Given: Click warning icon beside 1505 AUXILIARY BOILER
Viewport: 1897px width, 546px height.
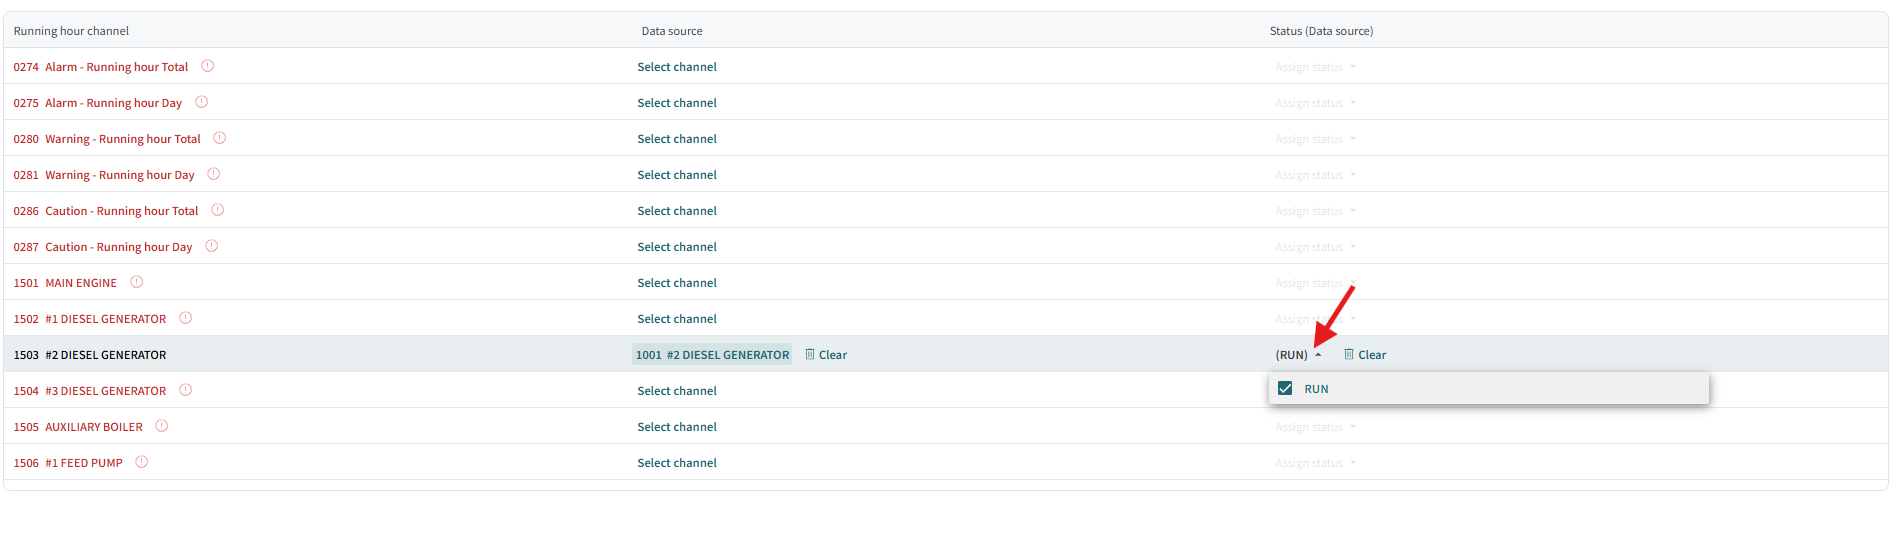Looking at the screenshot, I should tap(162, 426).
